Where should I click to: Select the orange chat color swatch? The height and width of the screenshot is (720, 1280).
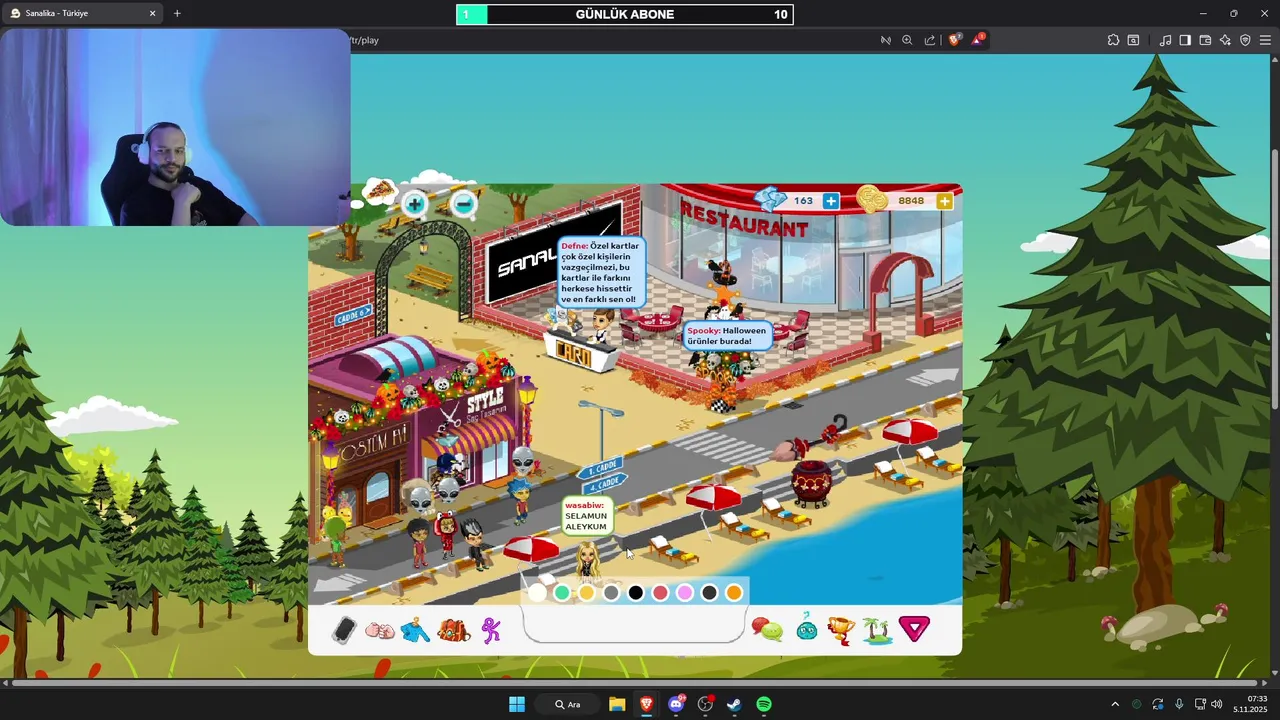[734, 593]
